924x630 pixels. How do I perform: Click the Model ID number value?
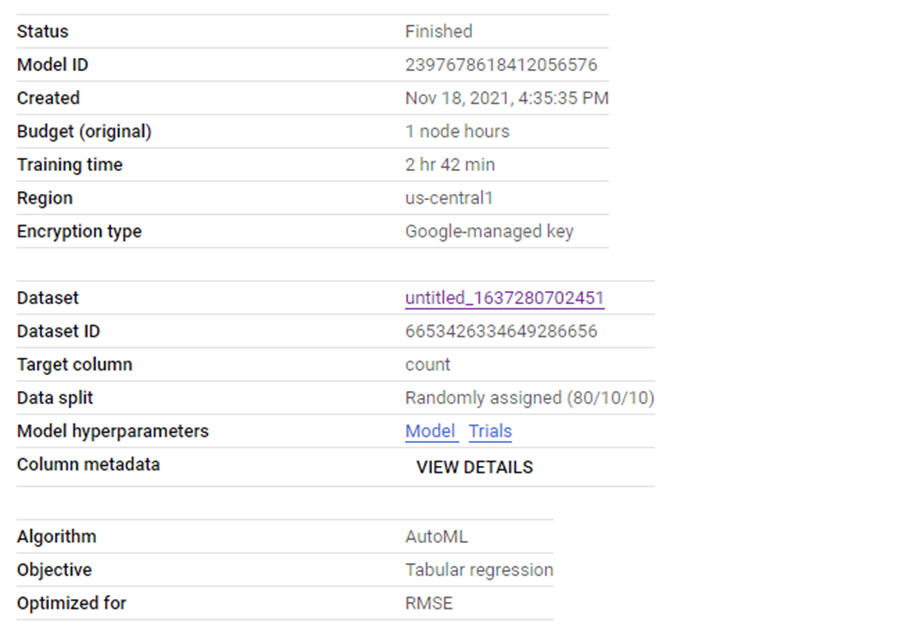501,65
